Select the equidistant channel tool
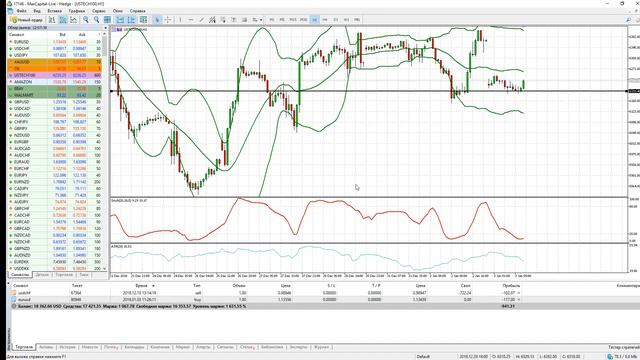Image resolution: width=640 pixels, height=360 pixels. 212,20
